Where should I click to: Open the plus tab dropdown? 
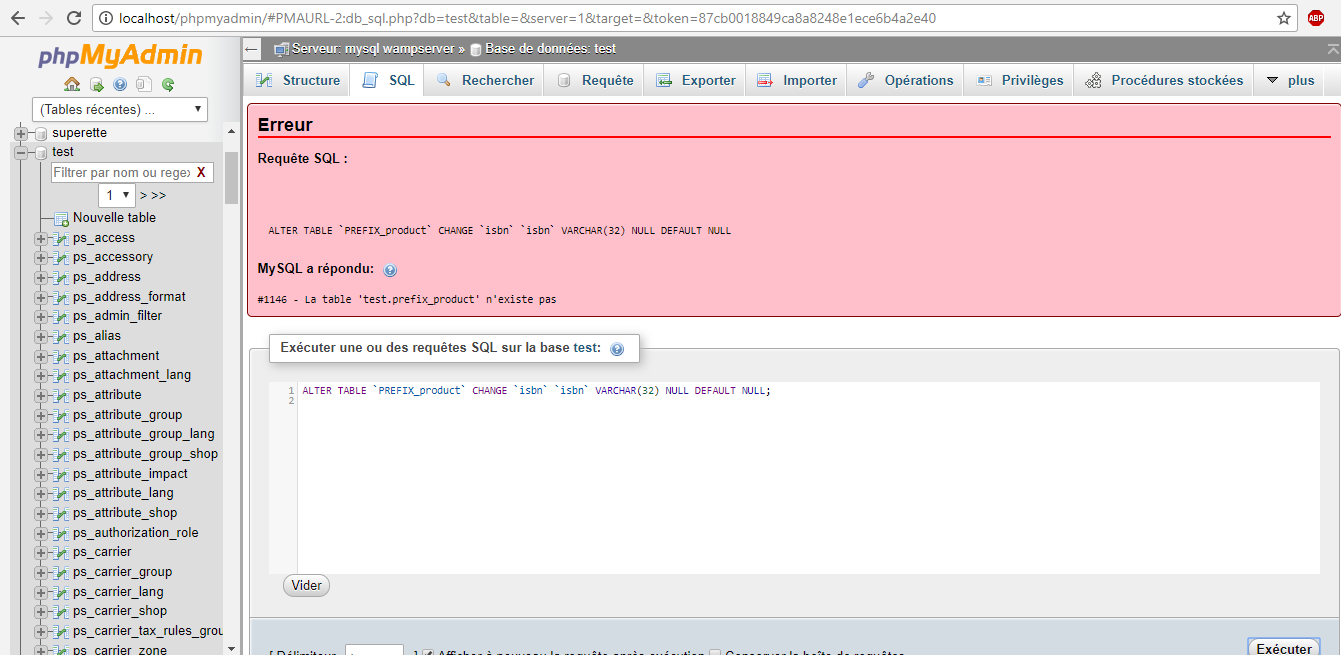point(1290,80)
